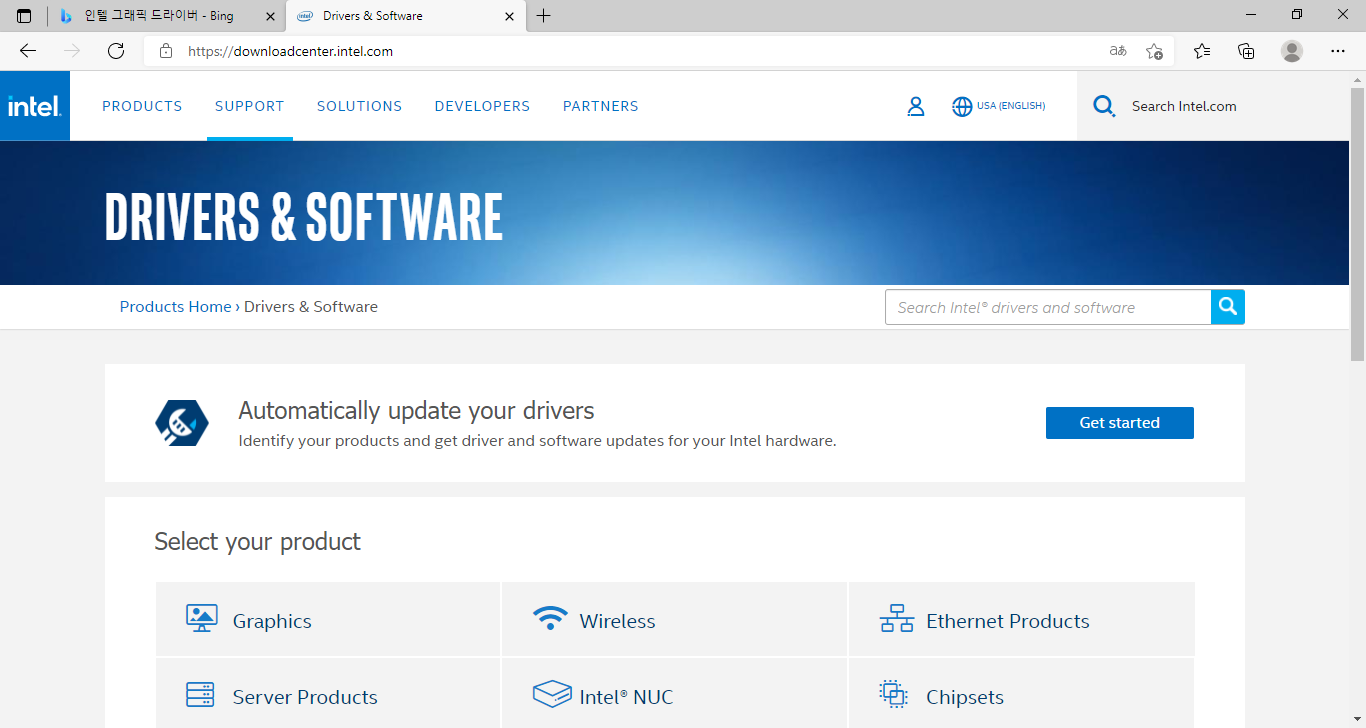
Task: Follow the Products Home breadcrumb link
Action: pos(175,307)
